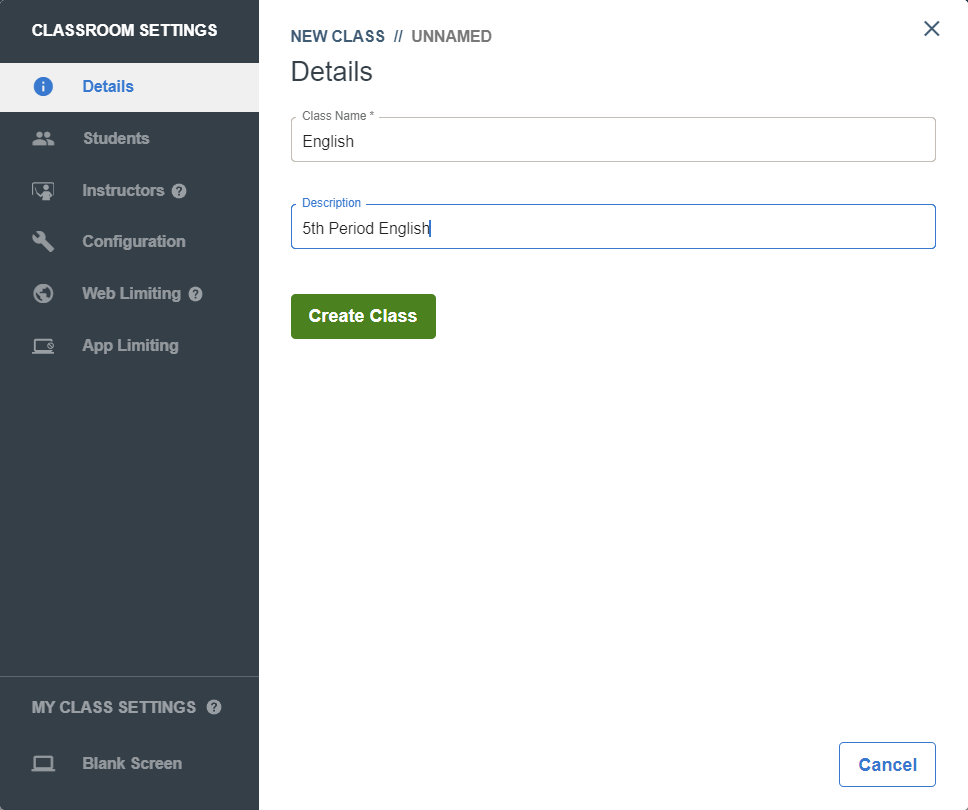Click the App Limiting laptop icon
Image resolution: width=968 pixels, height=810 pixels.
(x=43, y=346)
